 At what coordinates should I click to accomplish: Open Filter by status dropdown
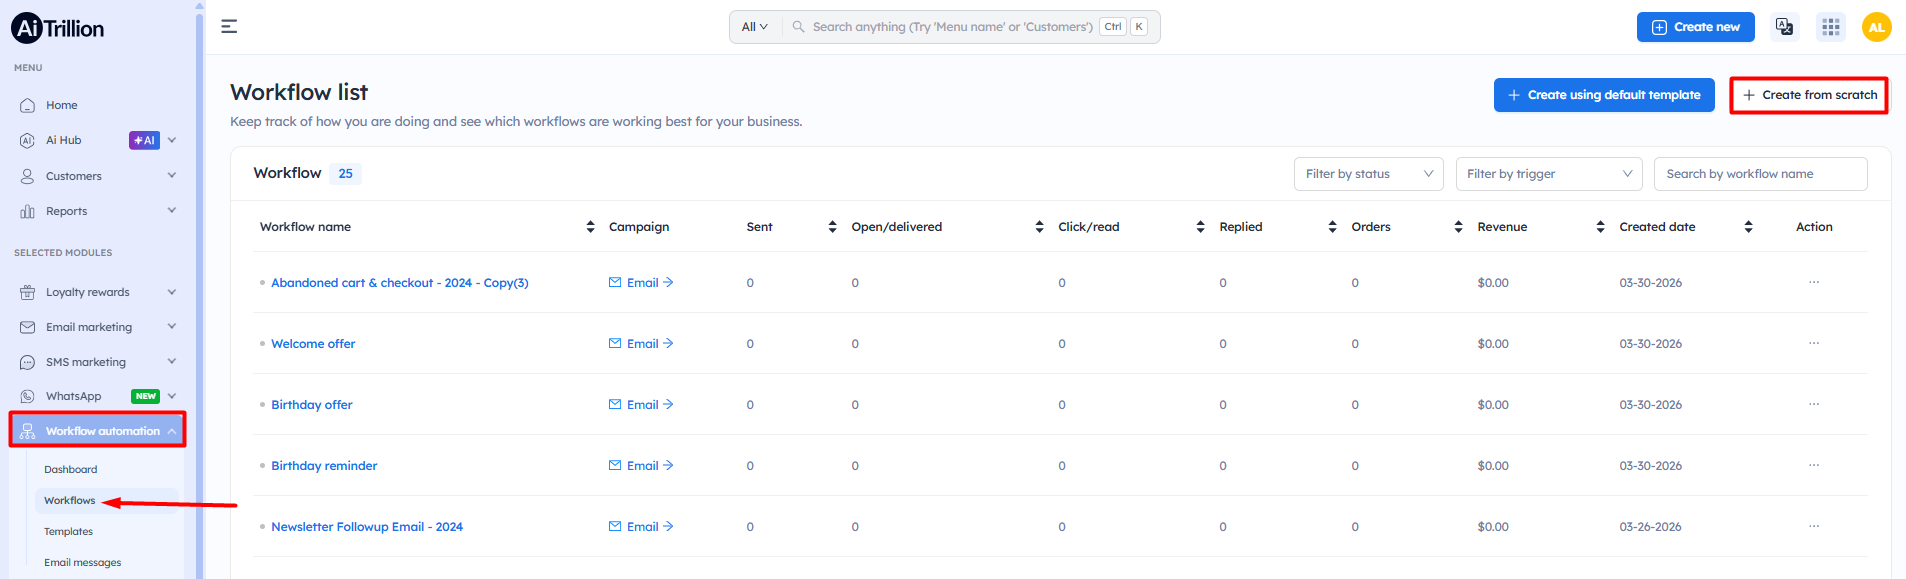point(1368,174)
